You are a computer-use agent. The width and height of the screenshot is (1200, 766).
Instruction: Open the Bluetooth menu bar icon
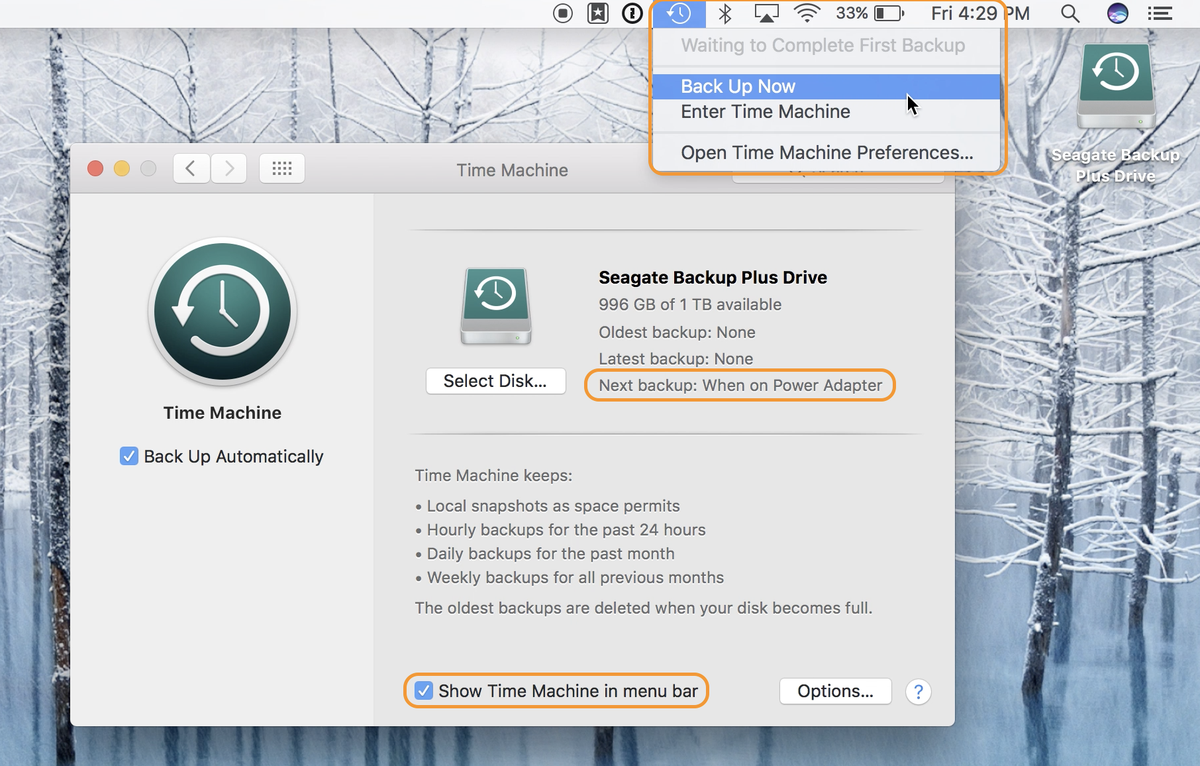point(727,13)
